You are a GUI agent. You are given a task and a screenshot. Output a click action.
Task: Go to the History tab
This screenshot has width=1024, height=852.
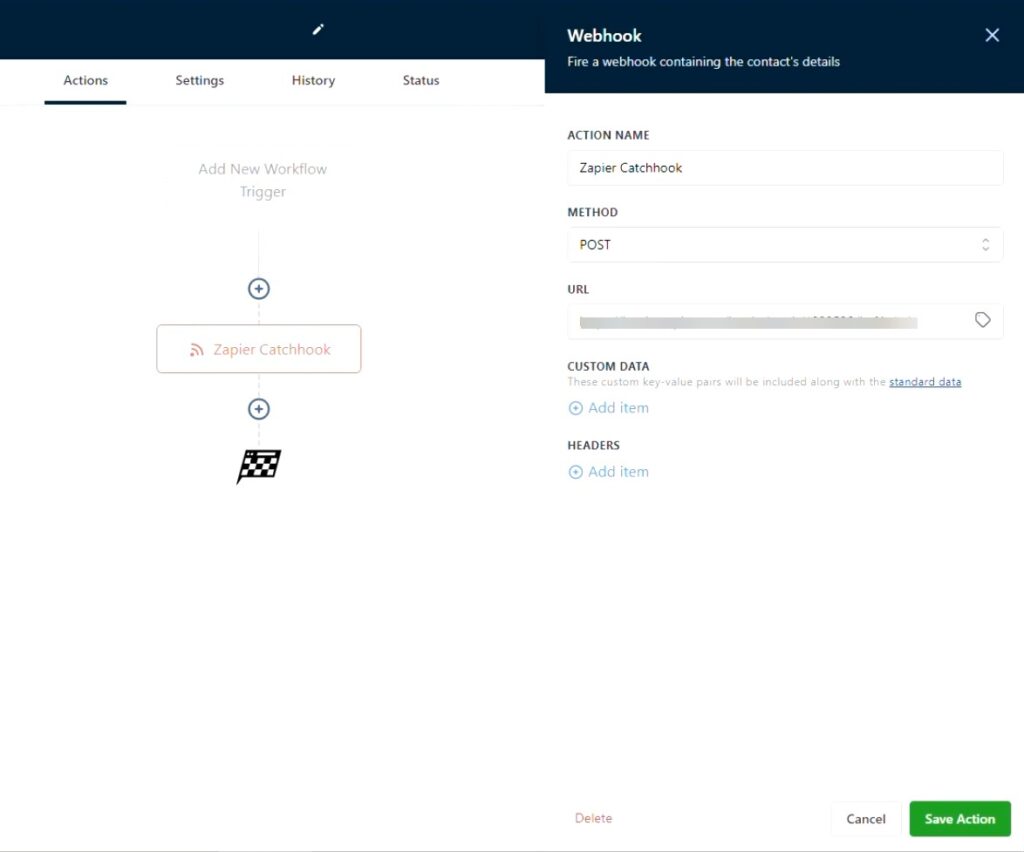pyautogui.click(x=313, y=80)
